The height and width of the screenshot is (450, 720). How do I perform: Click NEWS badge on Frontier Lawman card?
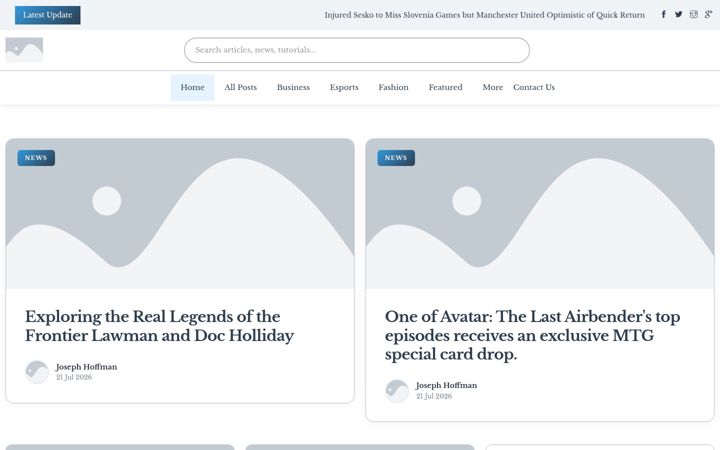pos(36,158)
